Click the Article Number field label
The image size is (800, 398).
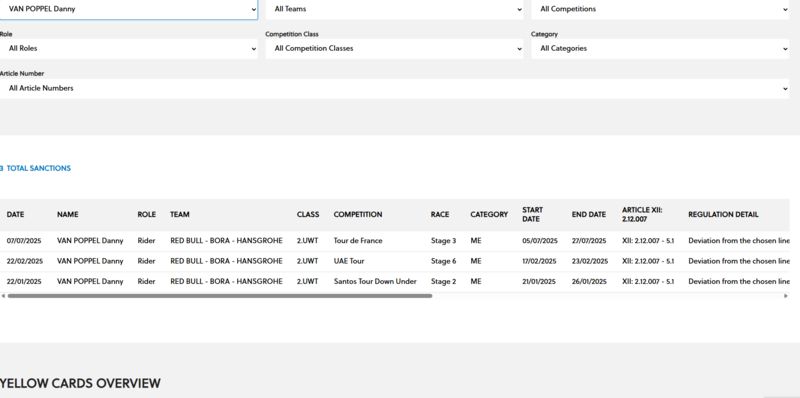coord(22,73)
